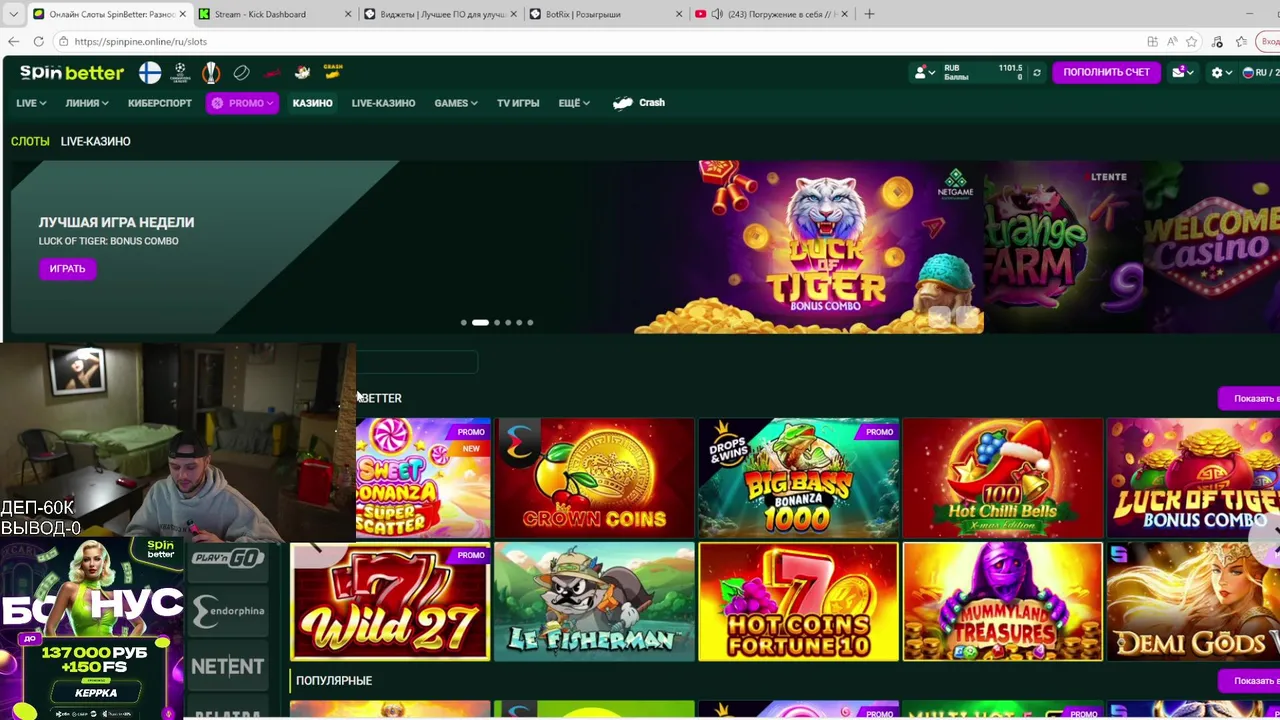Open the RU language selector
The image size is (1280, 720).
point(1260,72)
